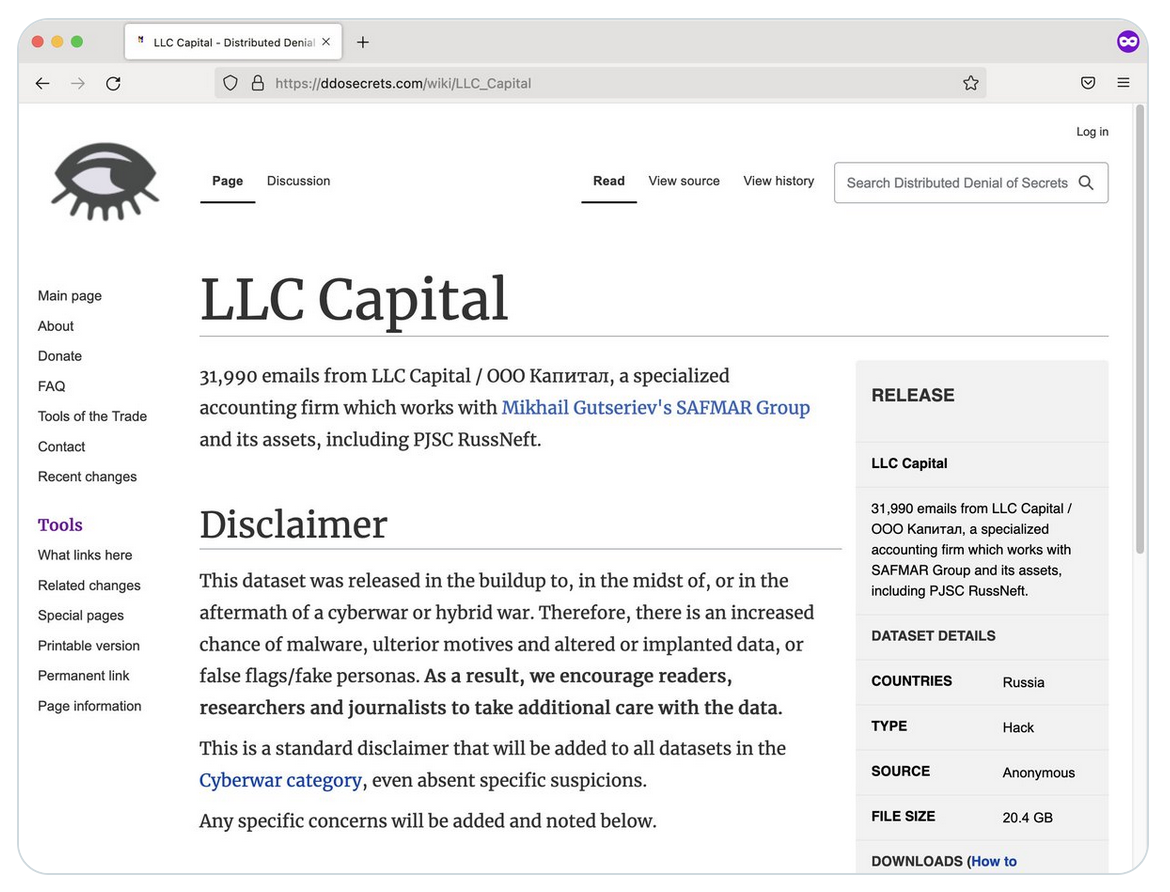Image resolution: width=1170 pixels, height=892 pixels.
Task: Click the Russia value under Countries
Action: coord(1023,682)
